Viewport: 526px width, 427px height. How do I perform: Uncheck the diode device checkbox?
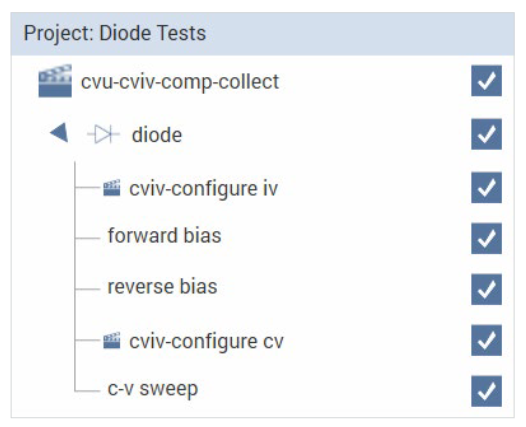(486, 134)
